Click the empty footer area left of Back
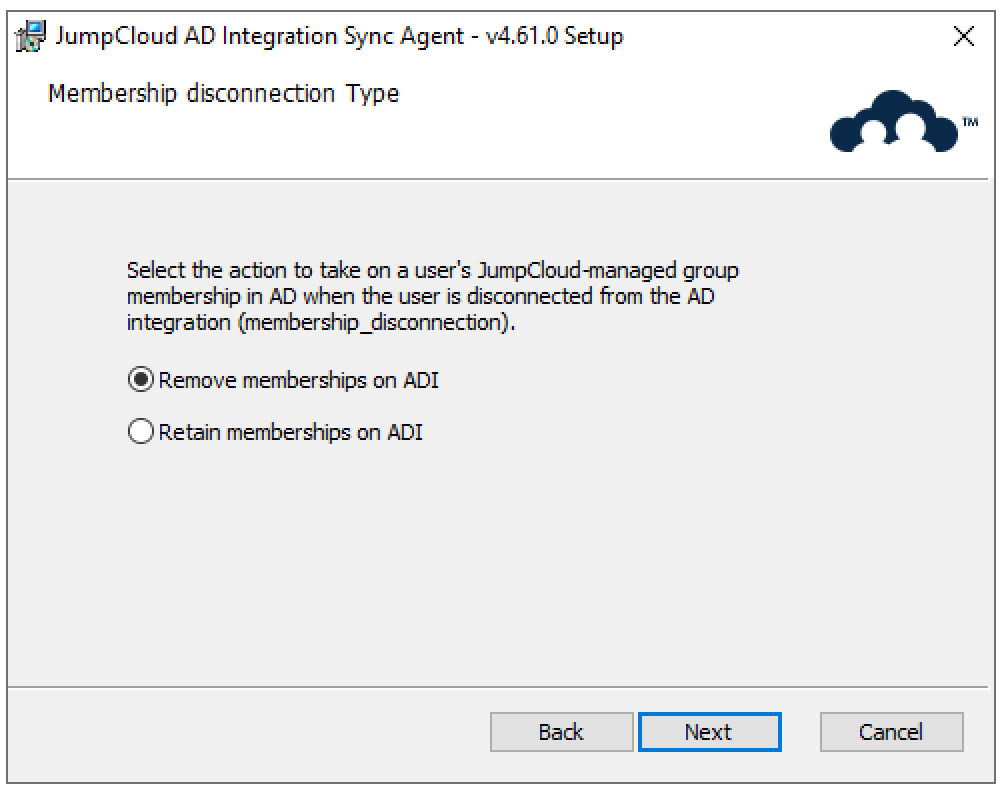Viewport: 1004px width, 790px height. [x=250, y=732]
